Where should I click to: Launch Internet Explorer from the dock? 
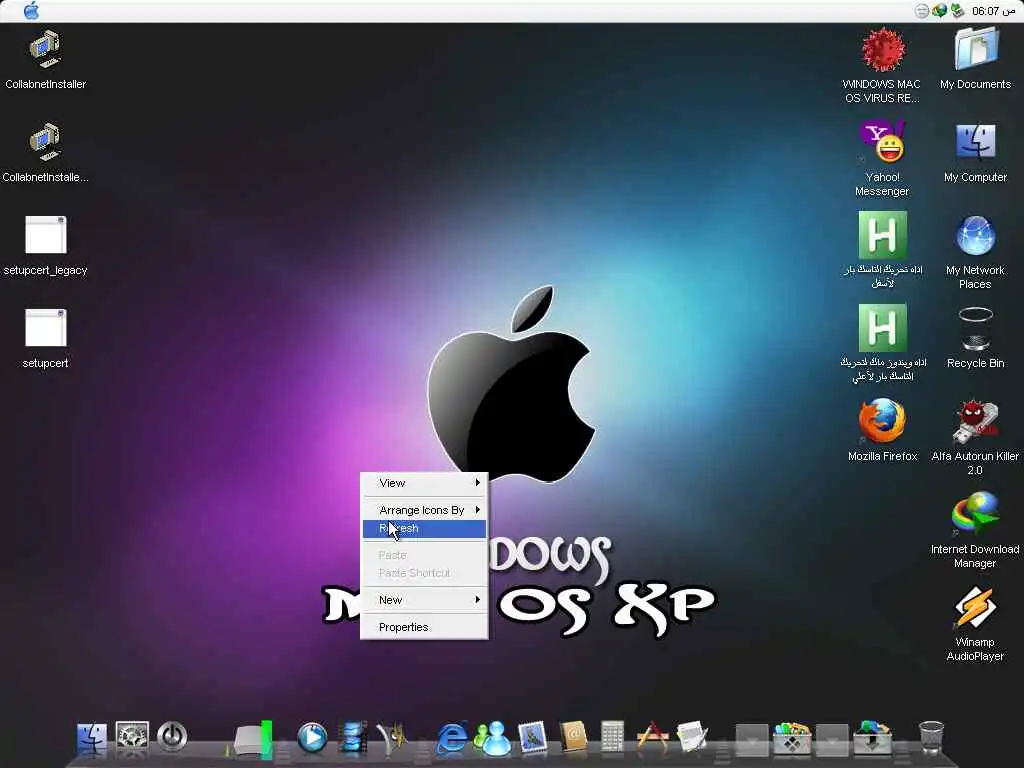[x=451, y=738]
